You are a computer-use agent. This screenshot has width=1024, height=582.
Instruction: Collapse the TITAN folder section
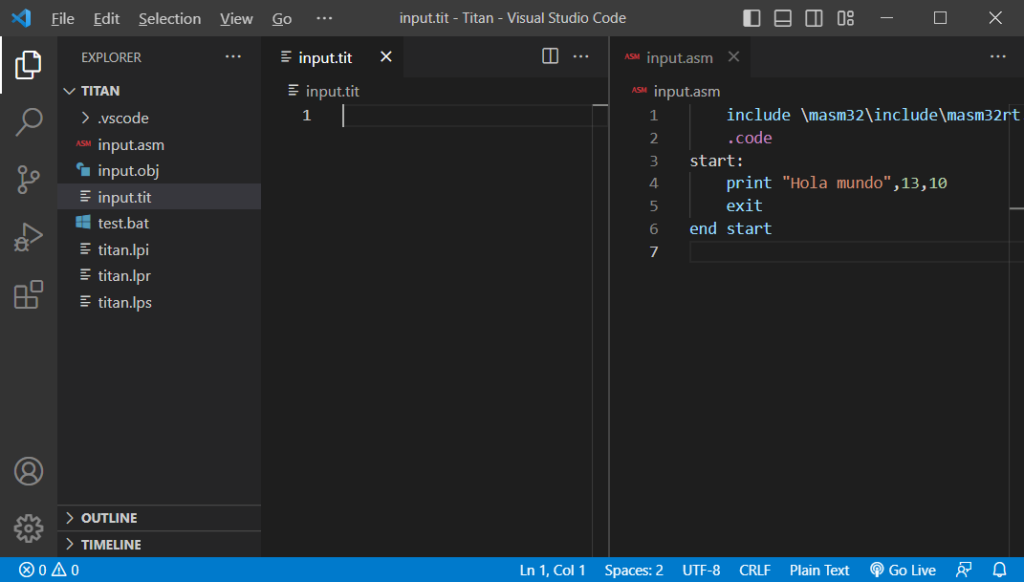coord(159,91)
